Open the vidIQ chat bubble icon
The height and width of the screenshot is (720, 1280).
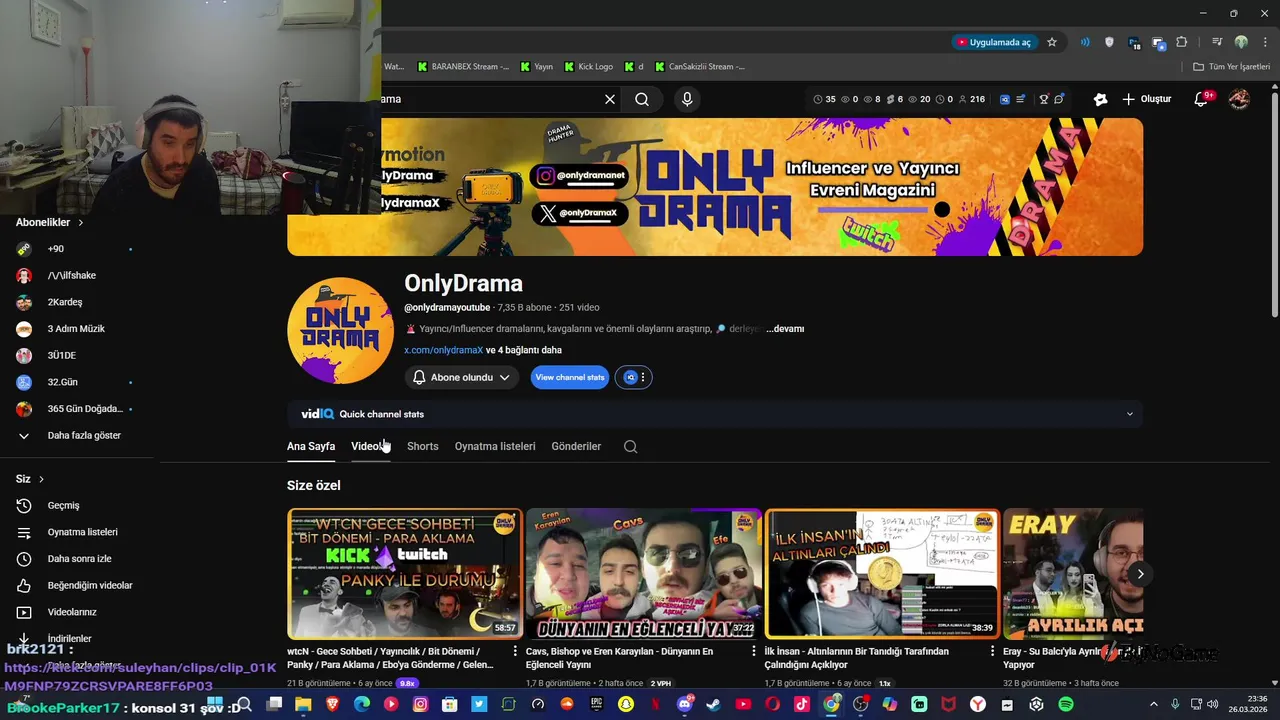1059,99
